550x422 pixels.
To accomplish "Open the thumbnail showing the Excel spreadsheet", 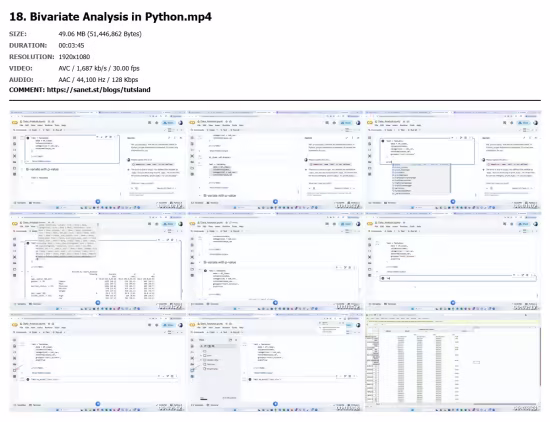I will pos(453,362).
